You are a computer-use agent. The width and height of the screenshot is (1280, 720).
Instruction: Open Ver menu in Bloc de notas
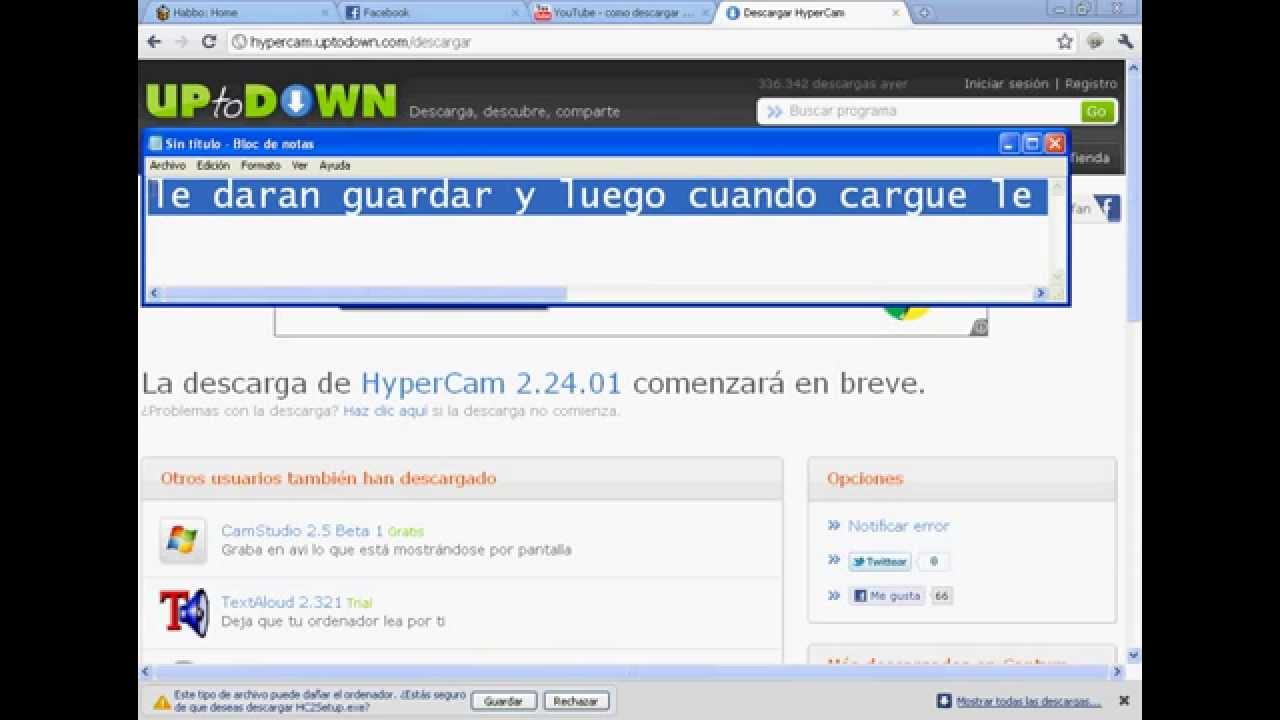tap(300, 166)
